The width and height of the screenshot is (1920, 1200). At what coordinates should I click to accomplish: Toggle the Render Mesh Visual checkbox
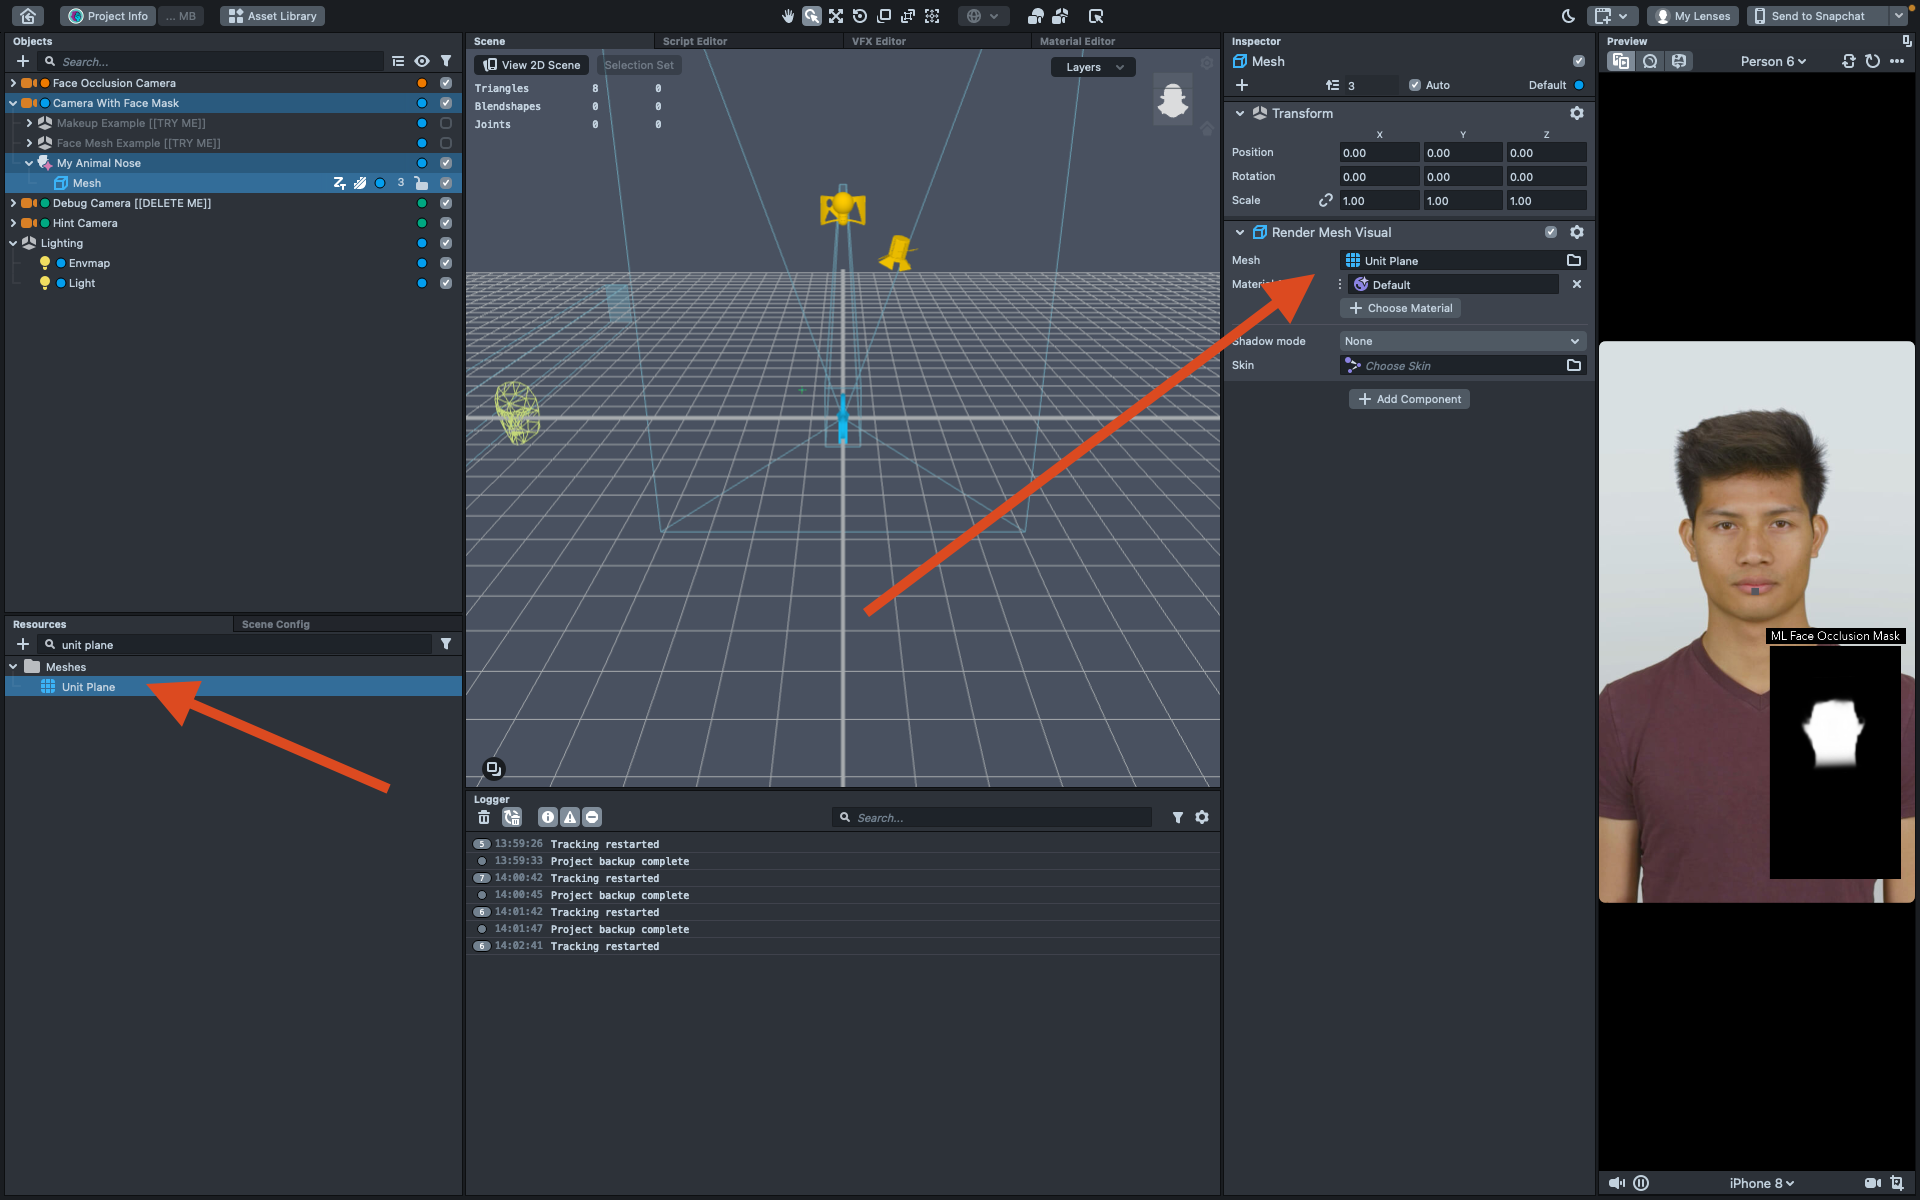pyautogui.click(x=1550, y=232)
